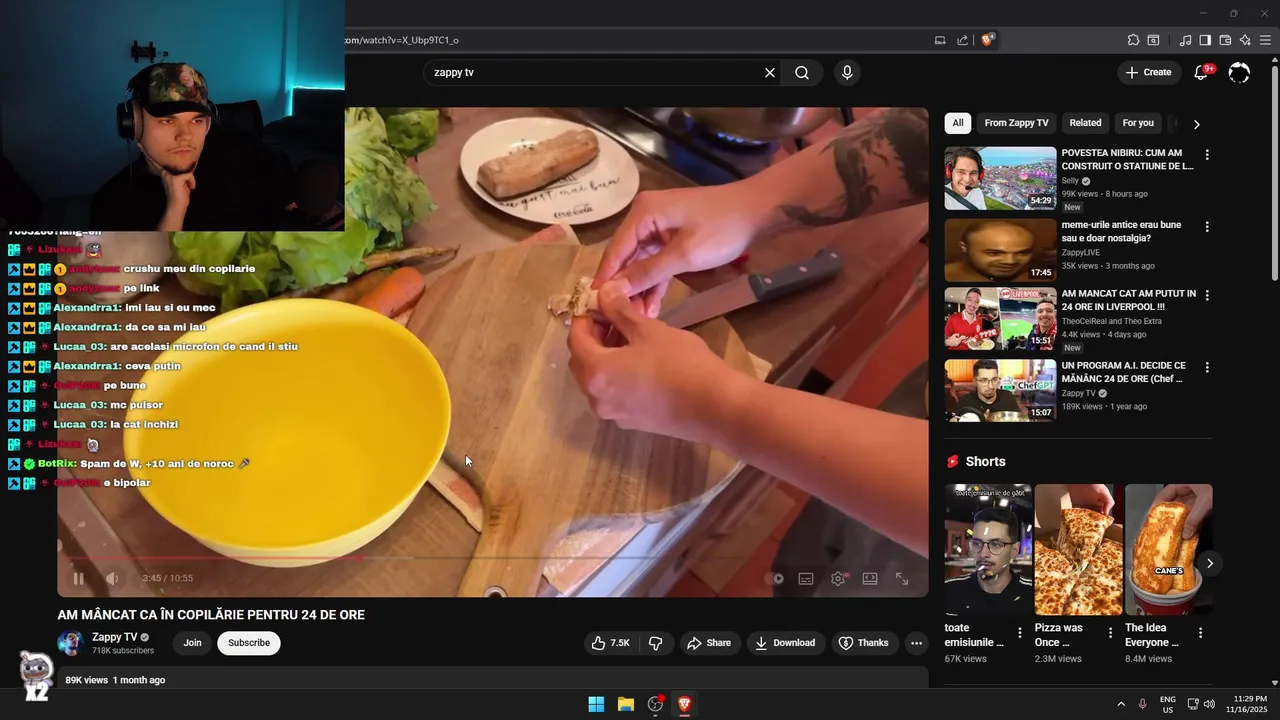Like the video (7.5K)
This screenshot has height=720, width=1280.
610,643
